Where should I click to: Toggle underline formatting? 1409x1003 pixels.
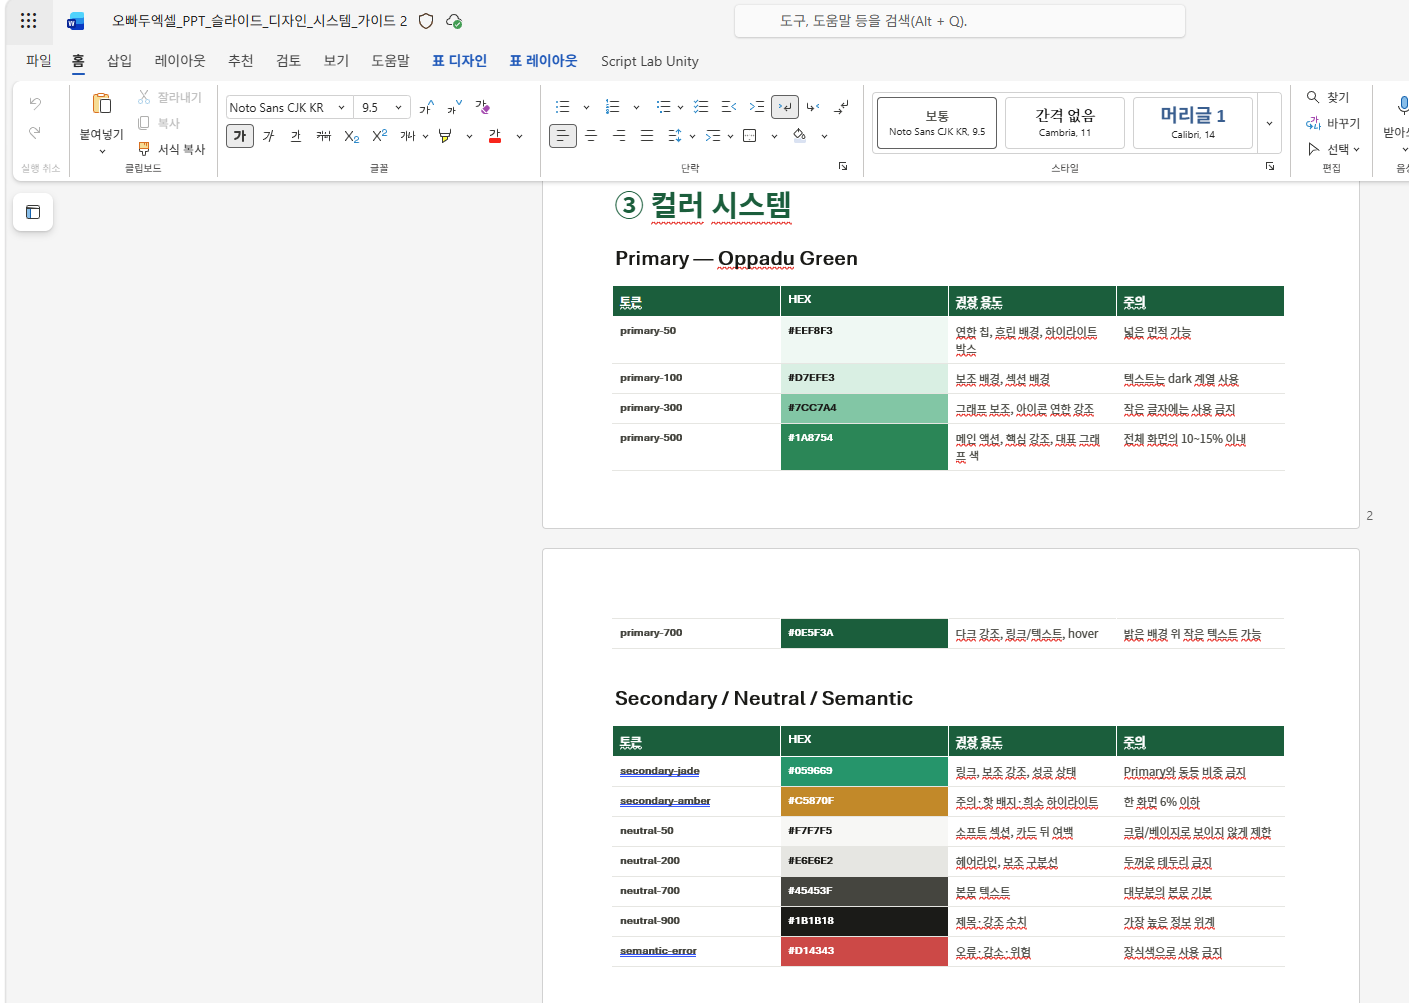click(296, 136)
